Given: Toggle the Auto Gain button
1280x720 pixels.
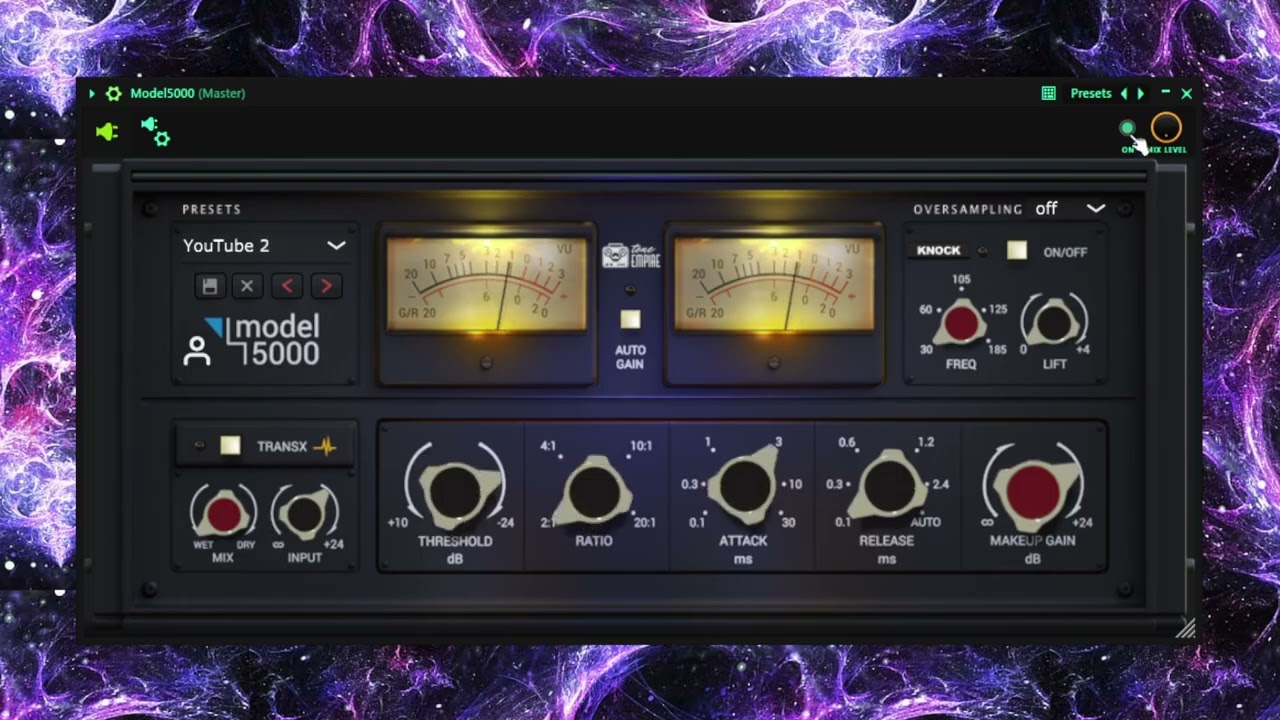Looking at the screenshot, I should click(x=630, y=320).
